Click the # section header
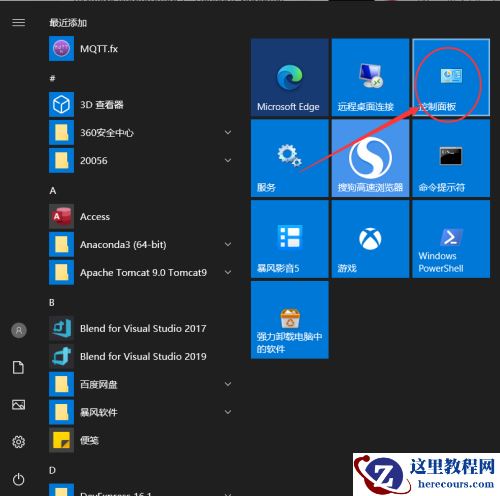500x496 pixels. (52, 78)
